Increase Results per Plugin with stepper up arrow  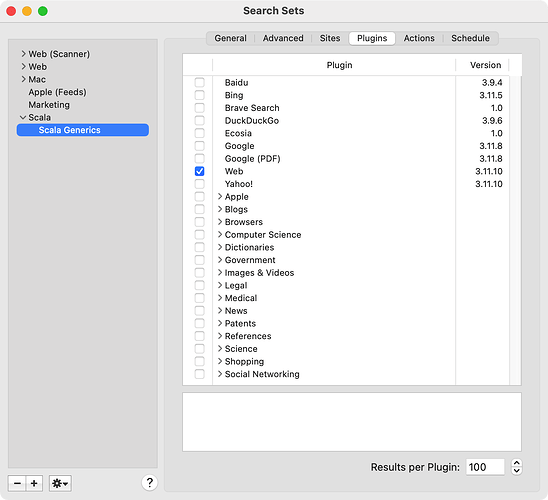(x=517, y=463)
